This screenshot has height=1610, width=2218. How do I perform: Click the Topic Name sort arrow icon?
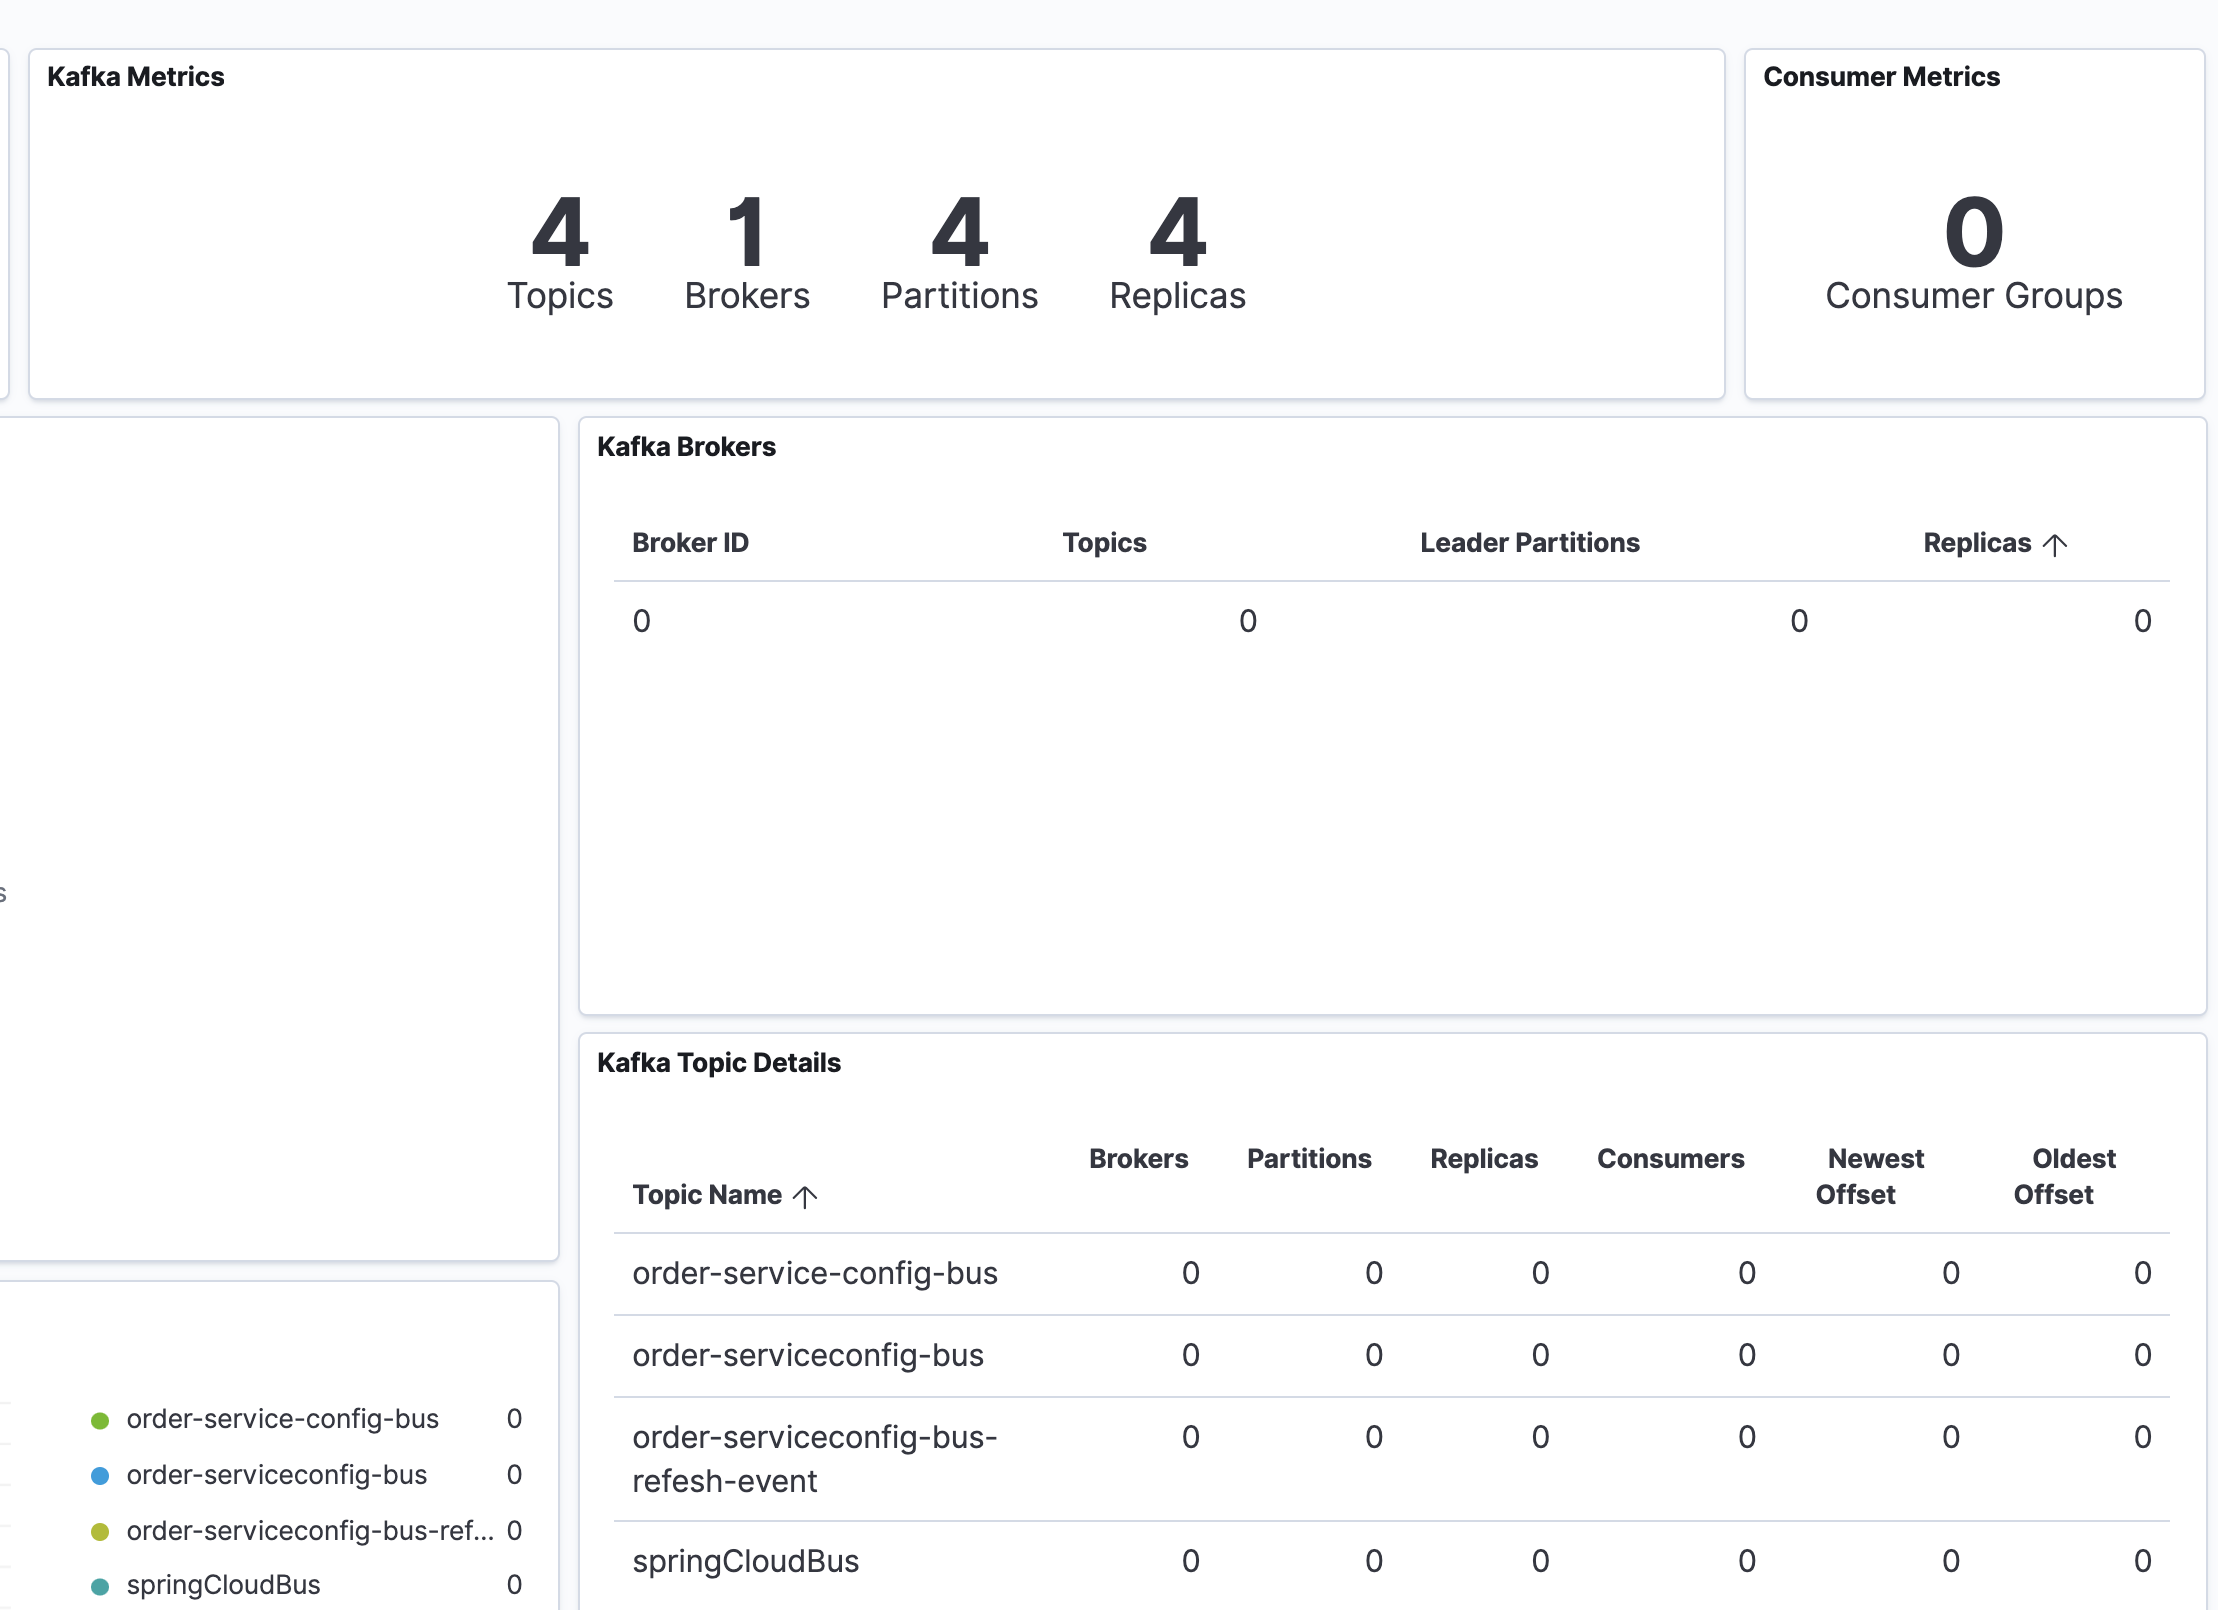pyautogui.click(x=805, y=1196)
